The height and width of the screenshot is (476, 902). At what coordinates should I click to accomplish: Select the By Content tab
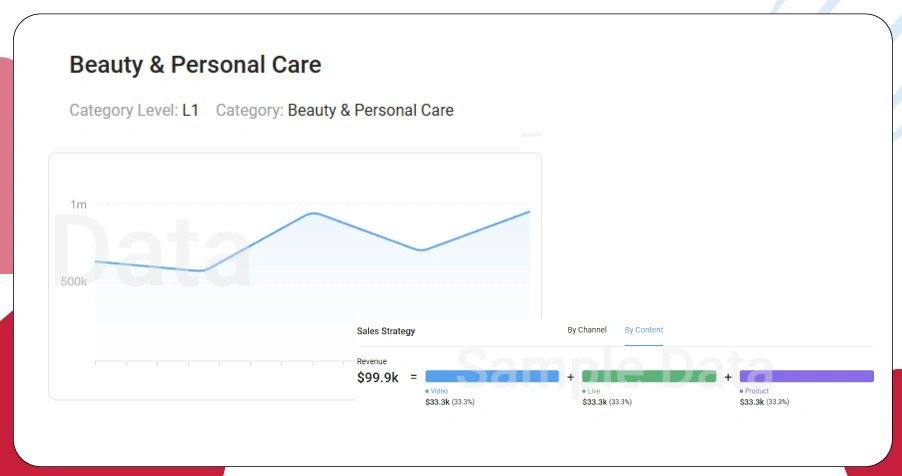643,330
